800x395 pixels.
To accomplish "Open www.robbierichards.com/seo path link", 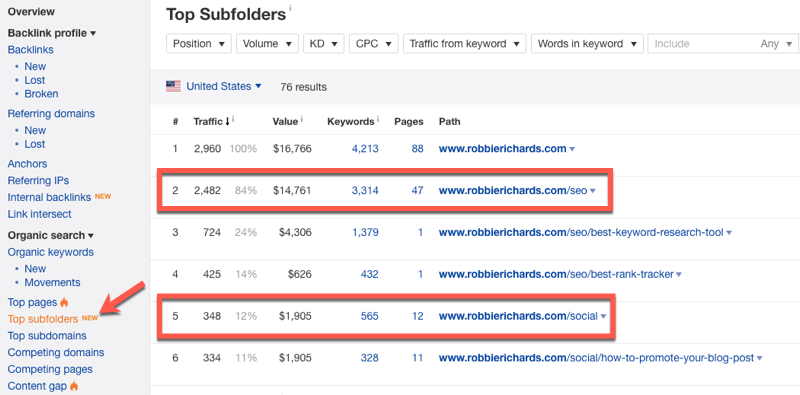I will point(513,191).
